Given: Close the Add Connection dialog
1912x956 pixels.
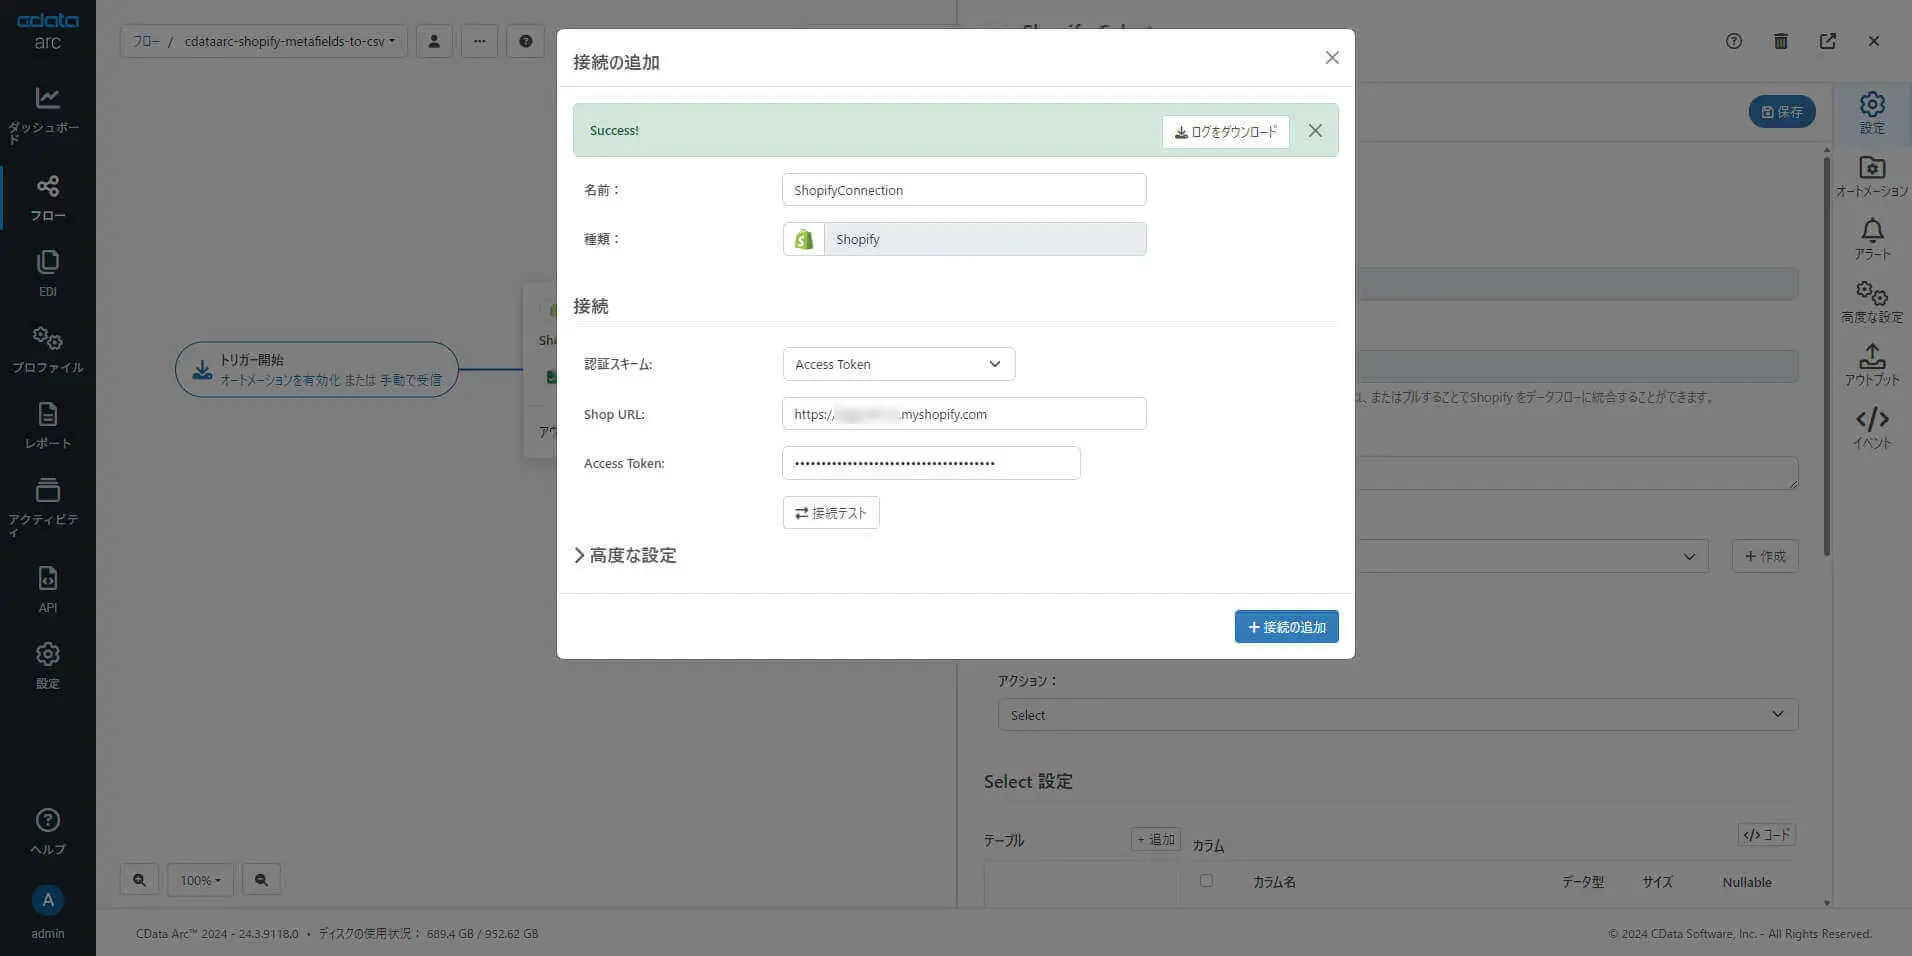Looking at the screenshot, I should click(x=1332, y=58).
